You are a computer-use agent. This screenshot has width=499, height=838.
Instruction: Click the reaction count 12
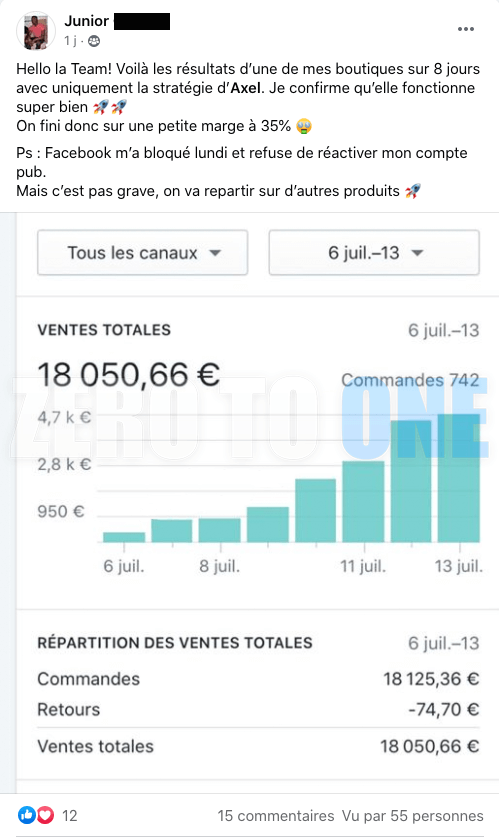[69, 816]
